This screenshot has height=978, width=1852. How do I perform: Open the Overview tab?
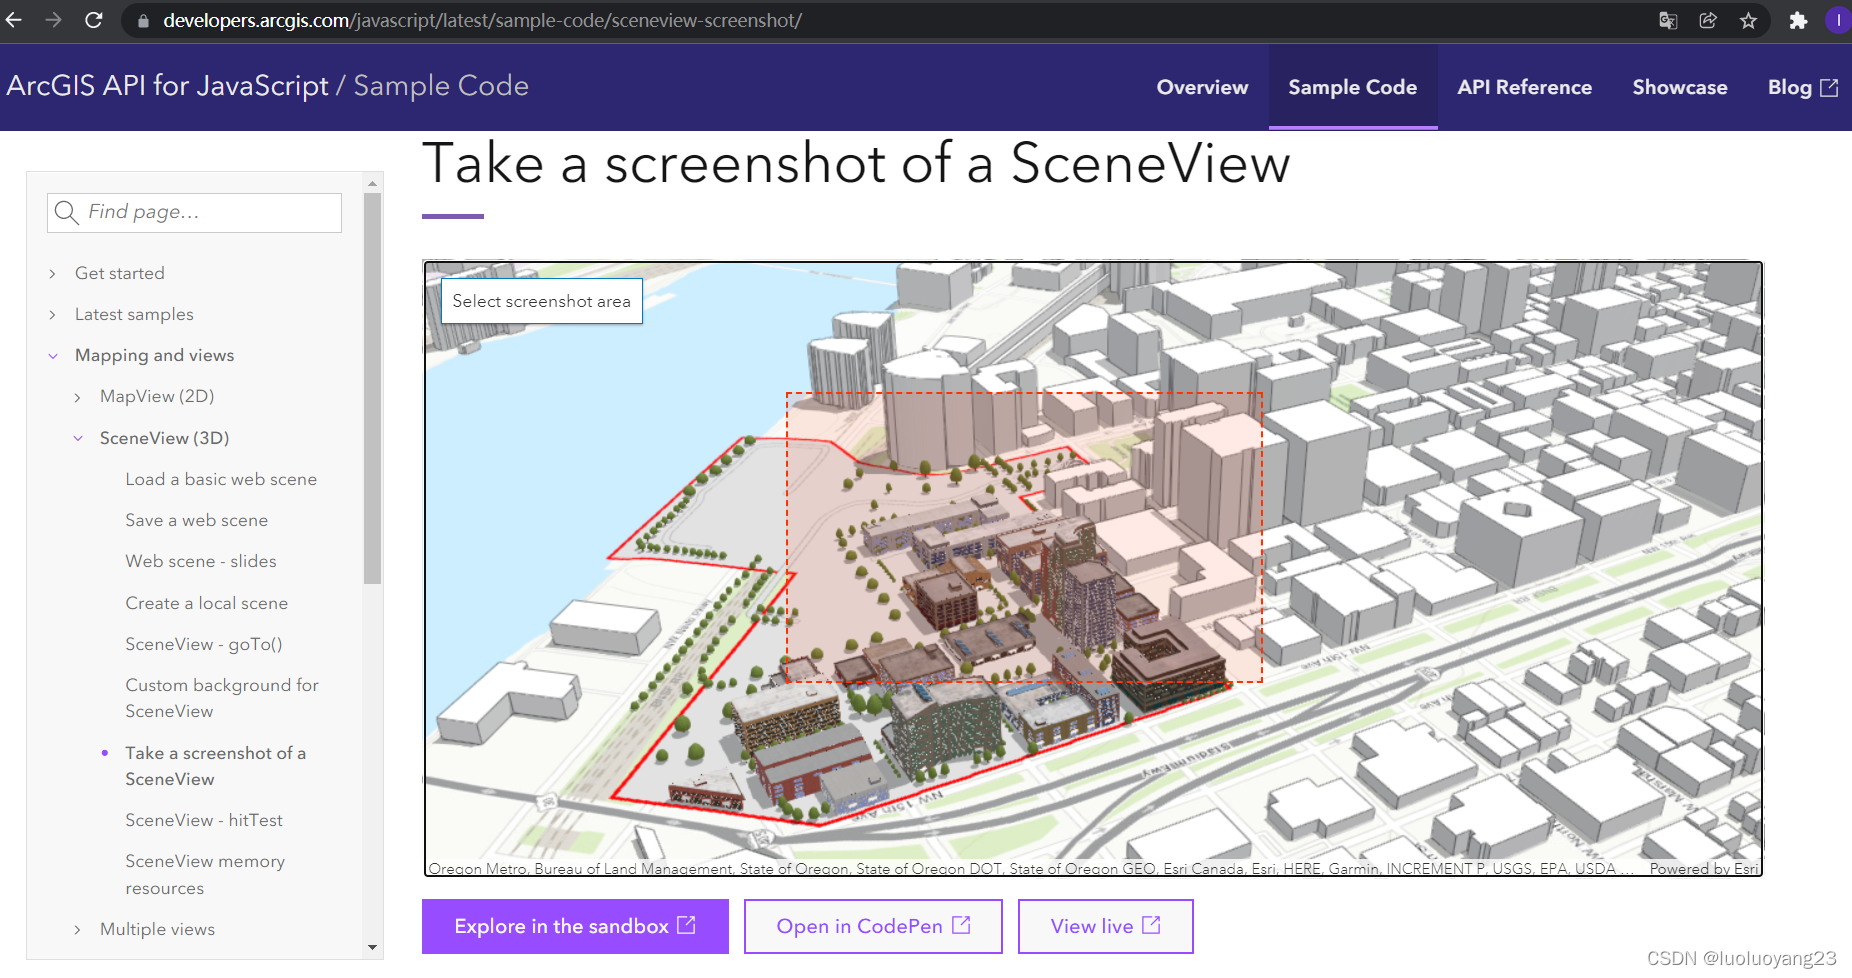[x=1202, y=88]
